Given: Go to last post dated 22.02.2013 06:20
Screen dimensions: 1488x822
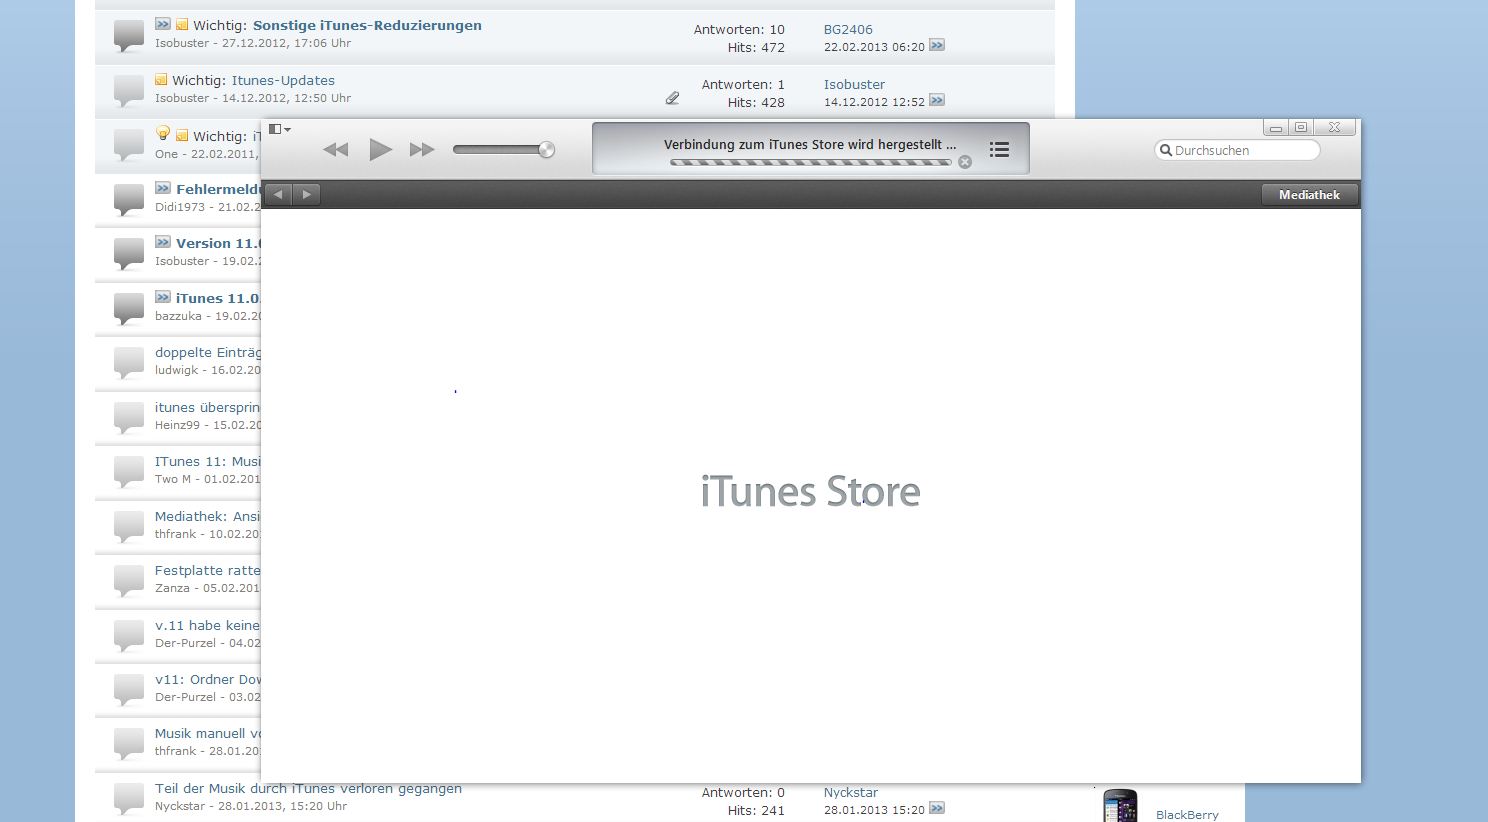Looking at the screenshot, I should pos(937,45).
